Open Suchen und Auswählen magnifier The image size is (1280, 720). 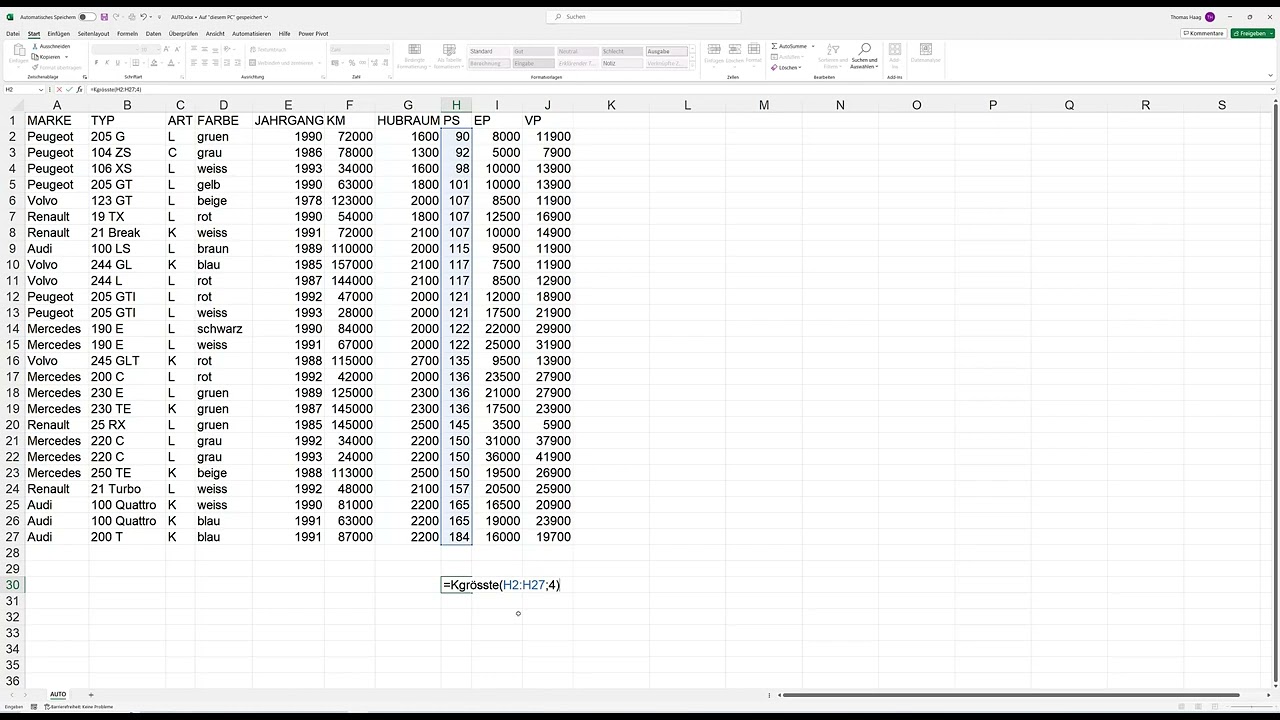tap(865, 55)
